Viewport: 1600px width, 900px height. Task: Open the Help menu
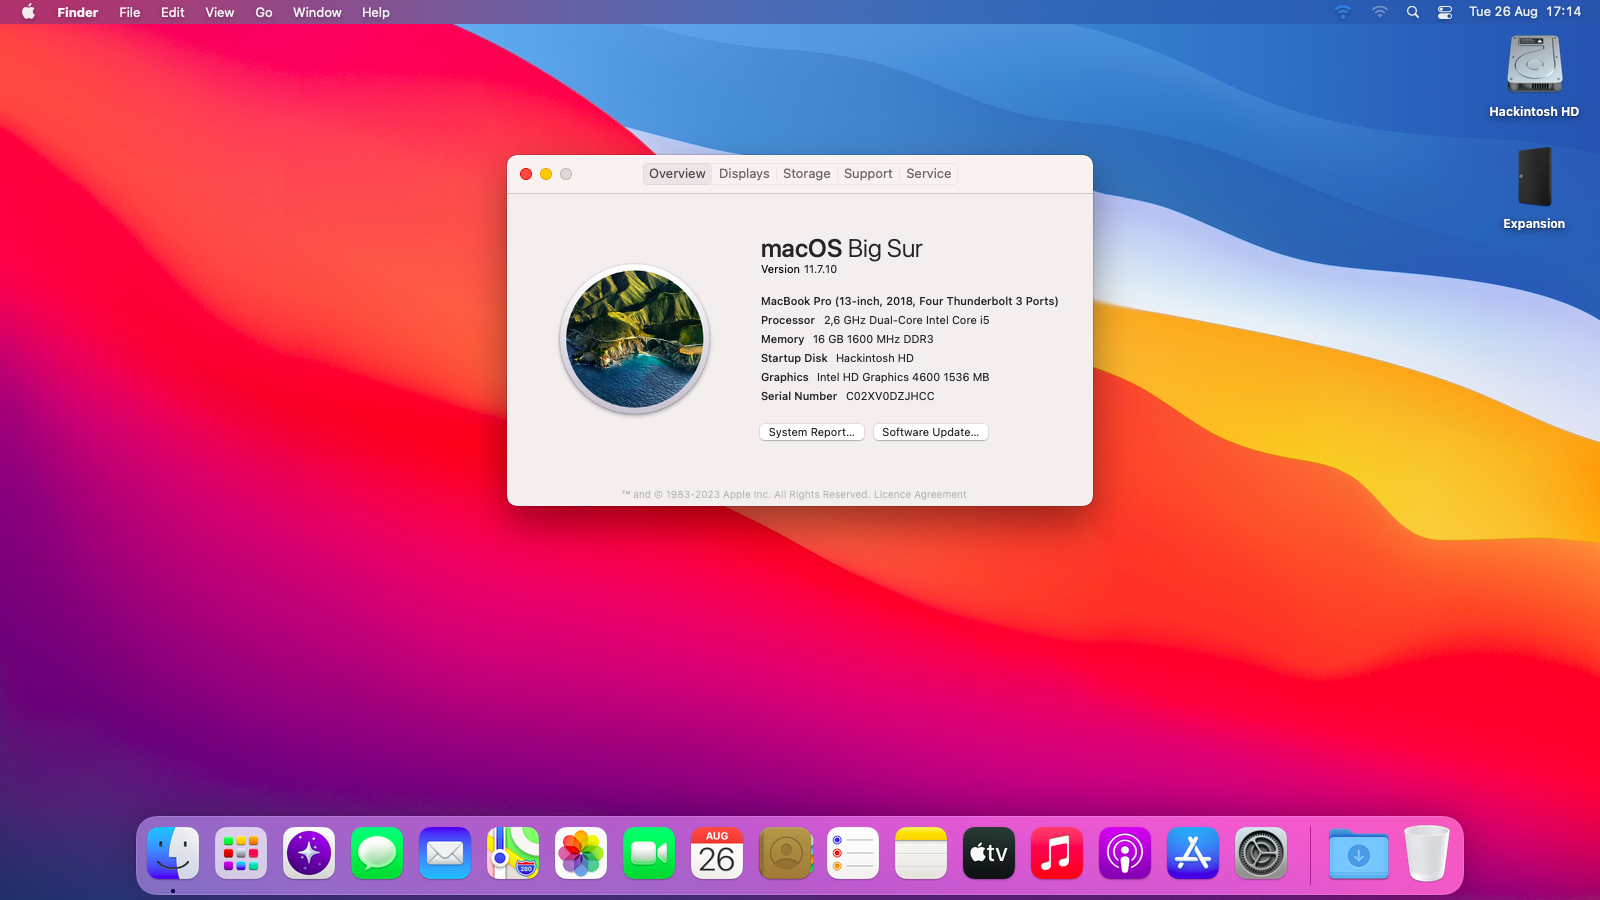point(376,12)
